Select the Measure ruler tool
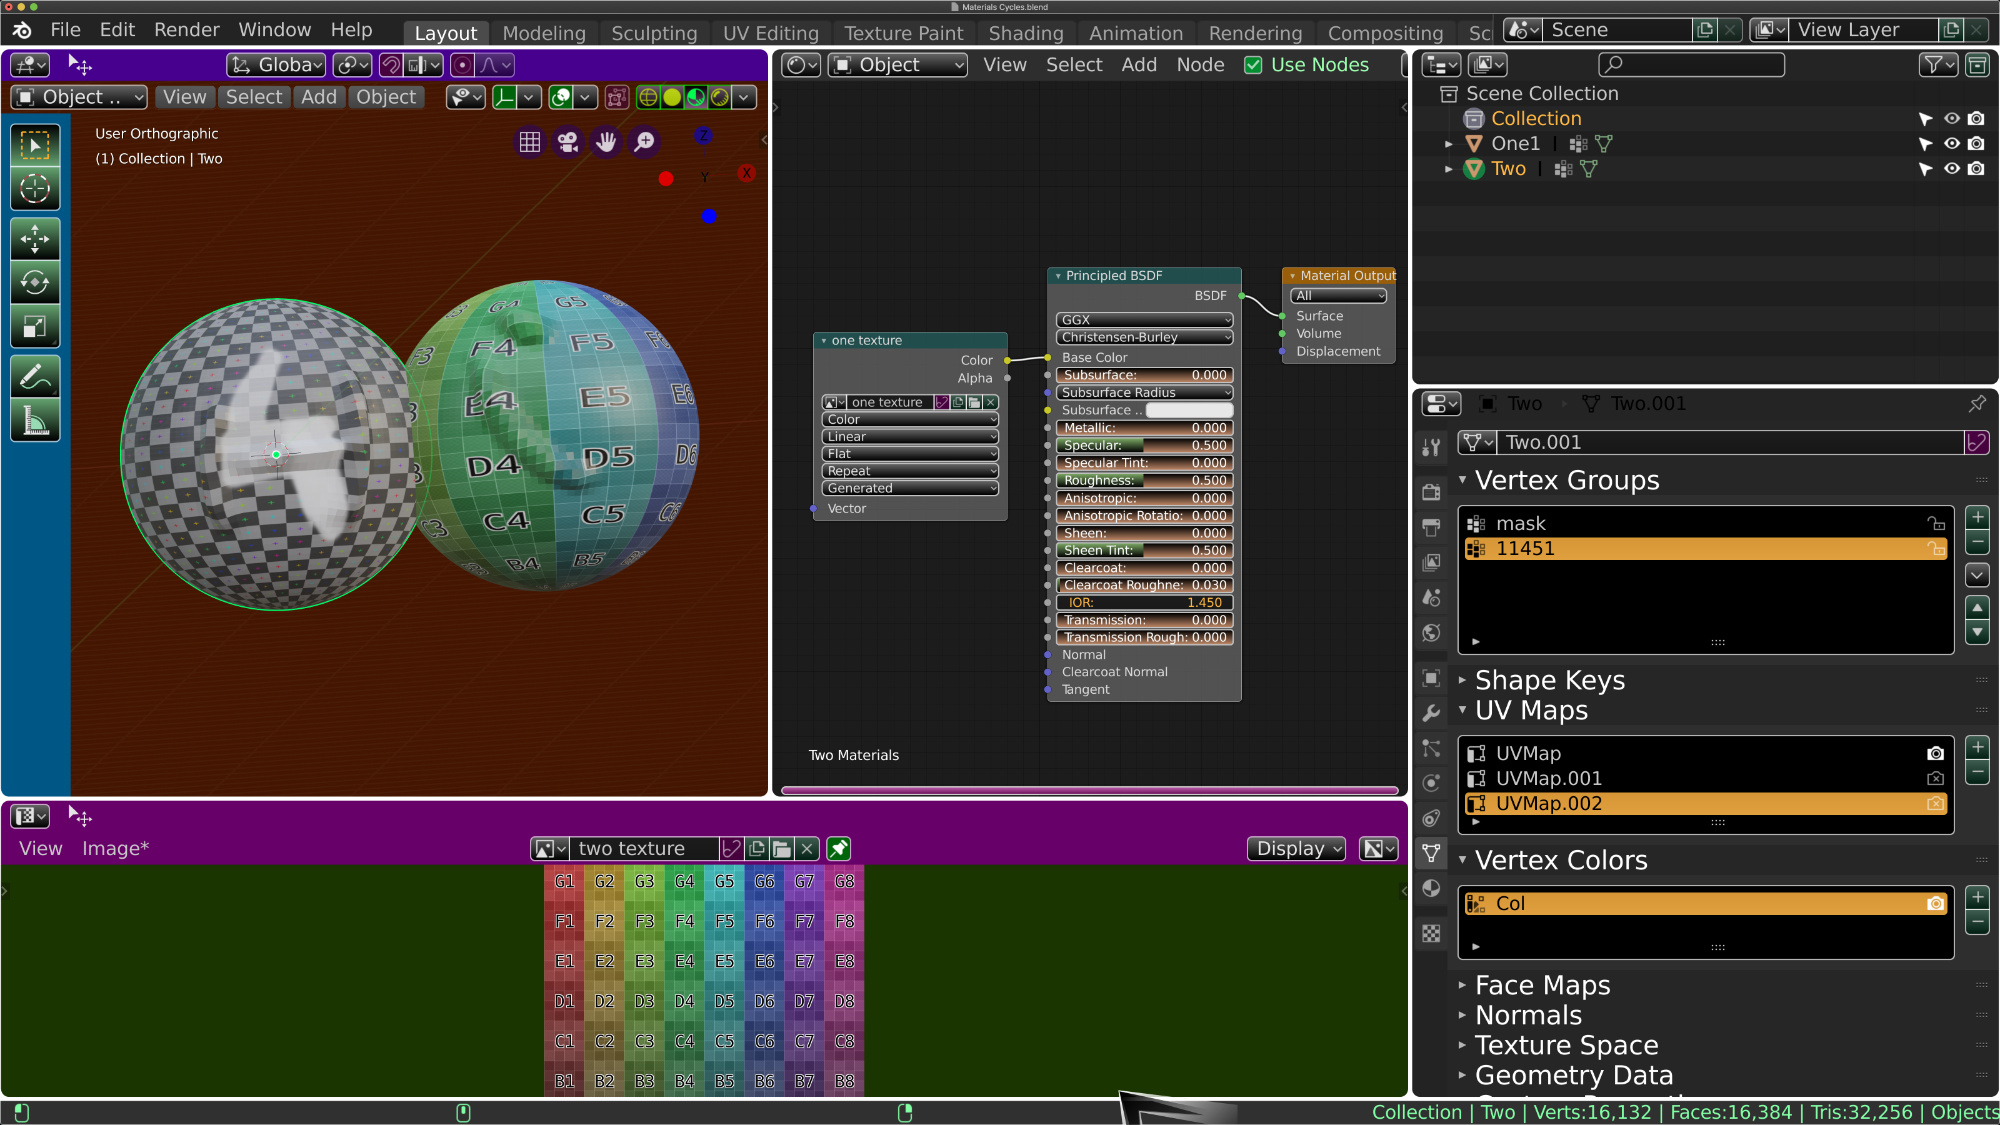The height and width of the screenshot is (1125, 2000). (x=35, y=421)
